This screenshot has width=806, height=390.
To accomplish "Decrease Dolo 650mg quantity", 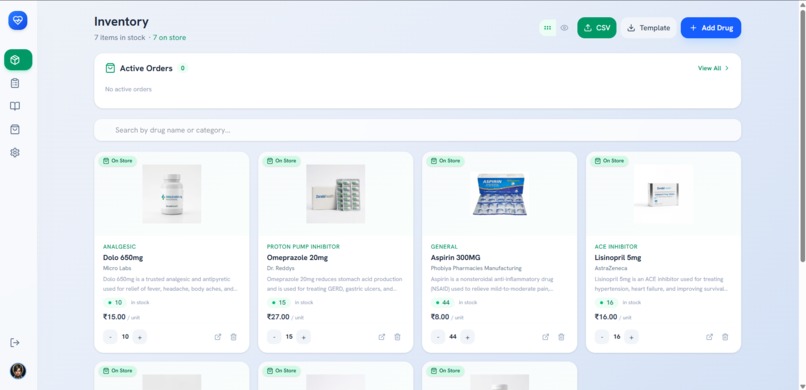I will (110, 337).
